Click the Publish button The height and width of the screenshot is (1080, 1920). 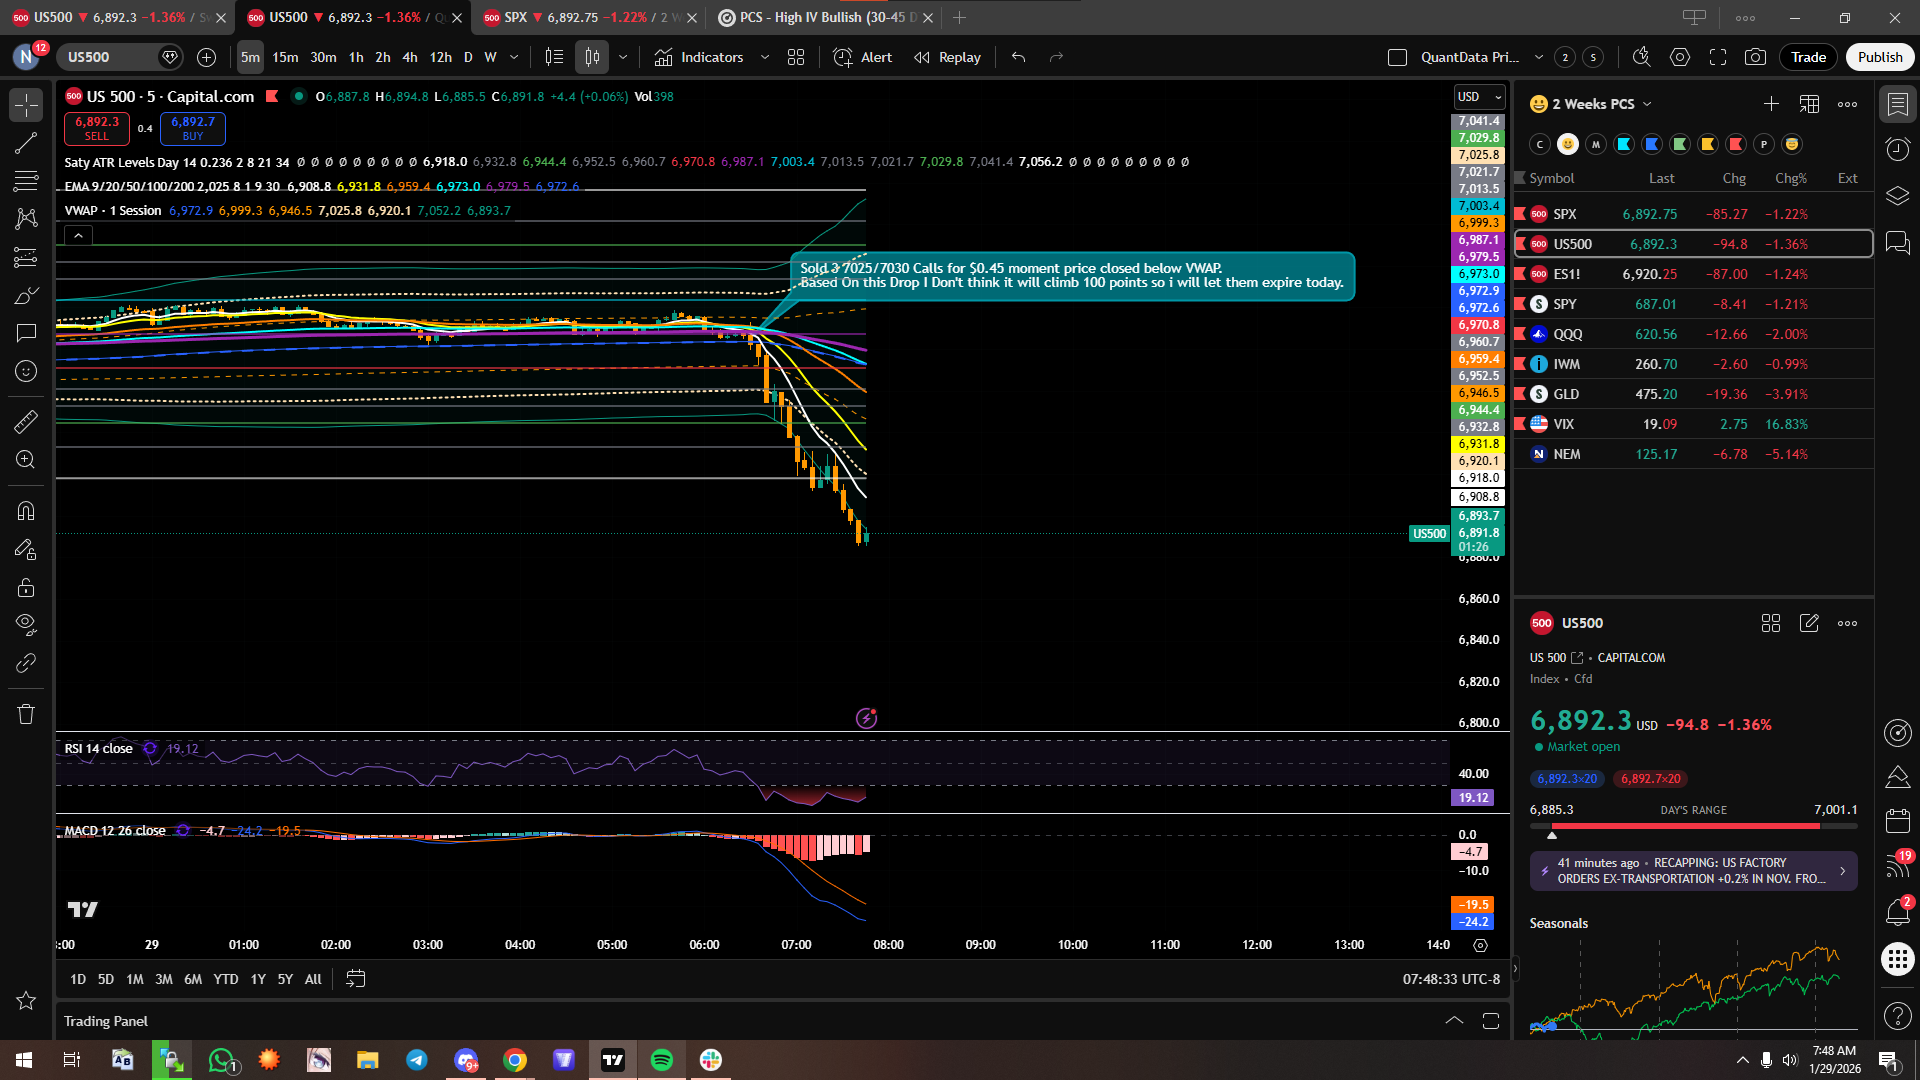(1879, 57)
